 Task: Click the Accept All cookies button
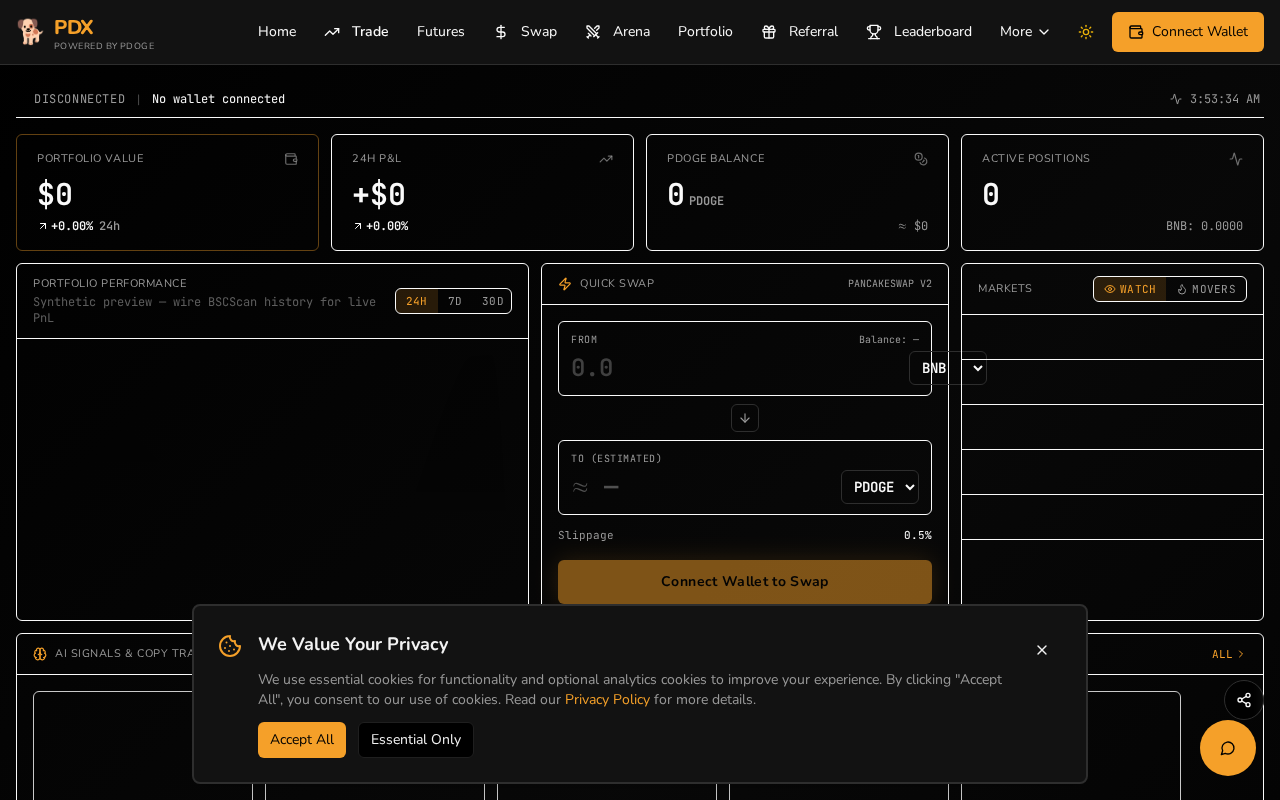pyautogui.click(x=302, y=740)
